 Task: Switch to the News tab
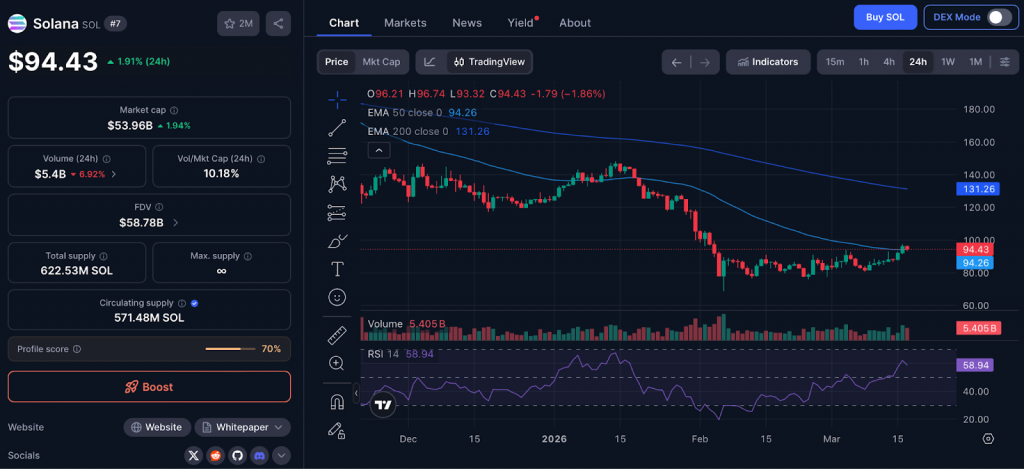(x=466, y=22)
